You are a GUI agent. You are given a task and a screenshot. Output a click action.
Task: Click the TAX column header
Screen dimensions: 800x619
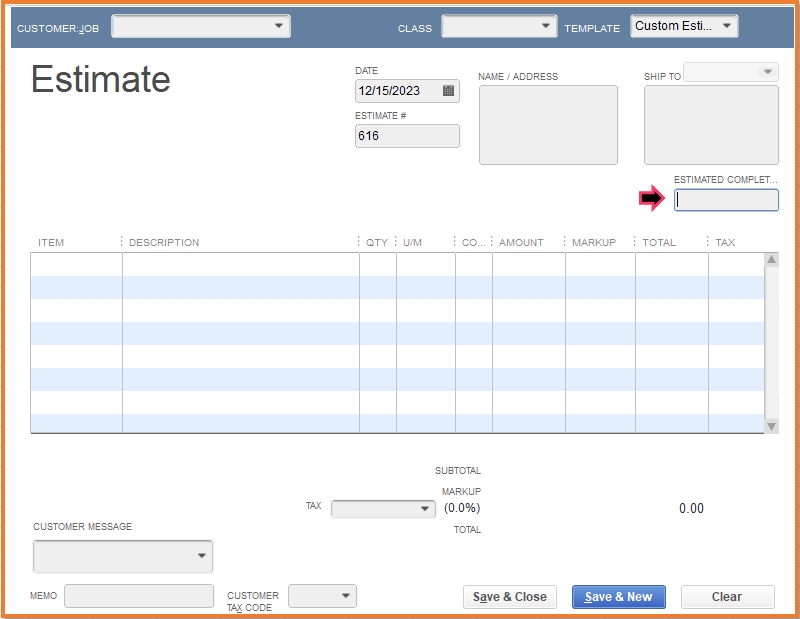pyautogui.click(x=725, y=242)
